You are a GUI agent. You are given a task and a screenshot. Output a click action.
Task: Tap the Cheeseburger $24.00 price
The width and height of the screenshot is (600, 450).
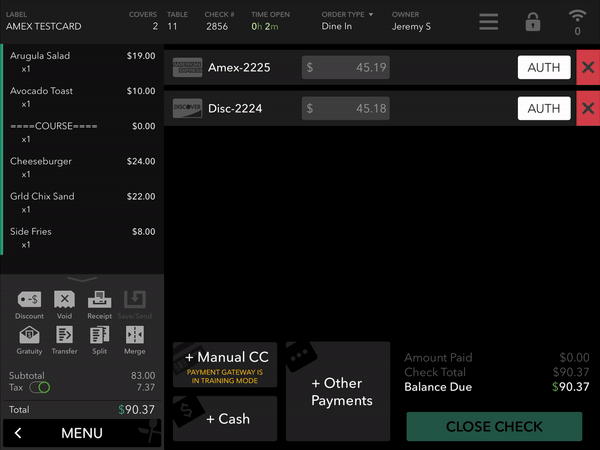141,161
